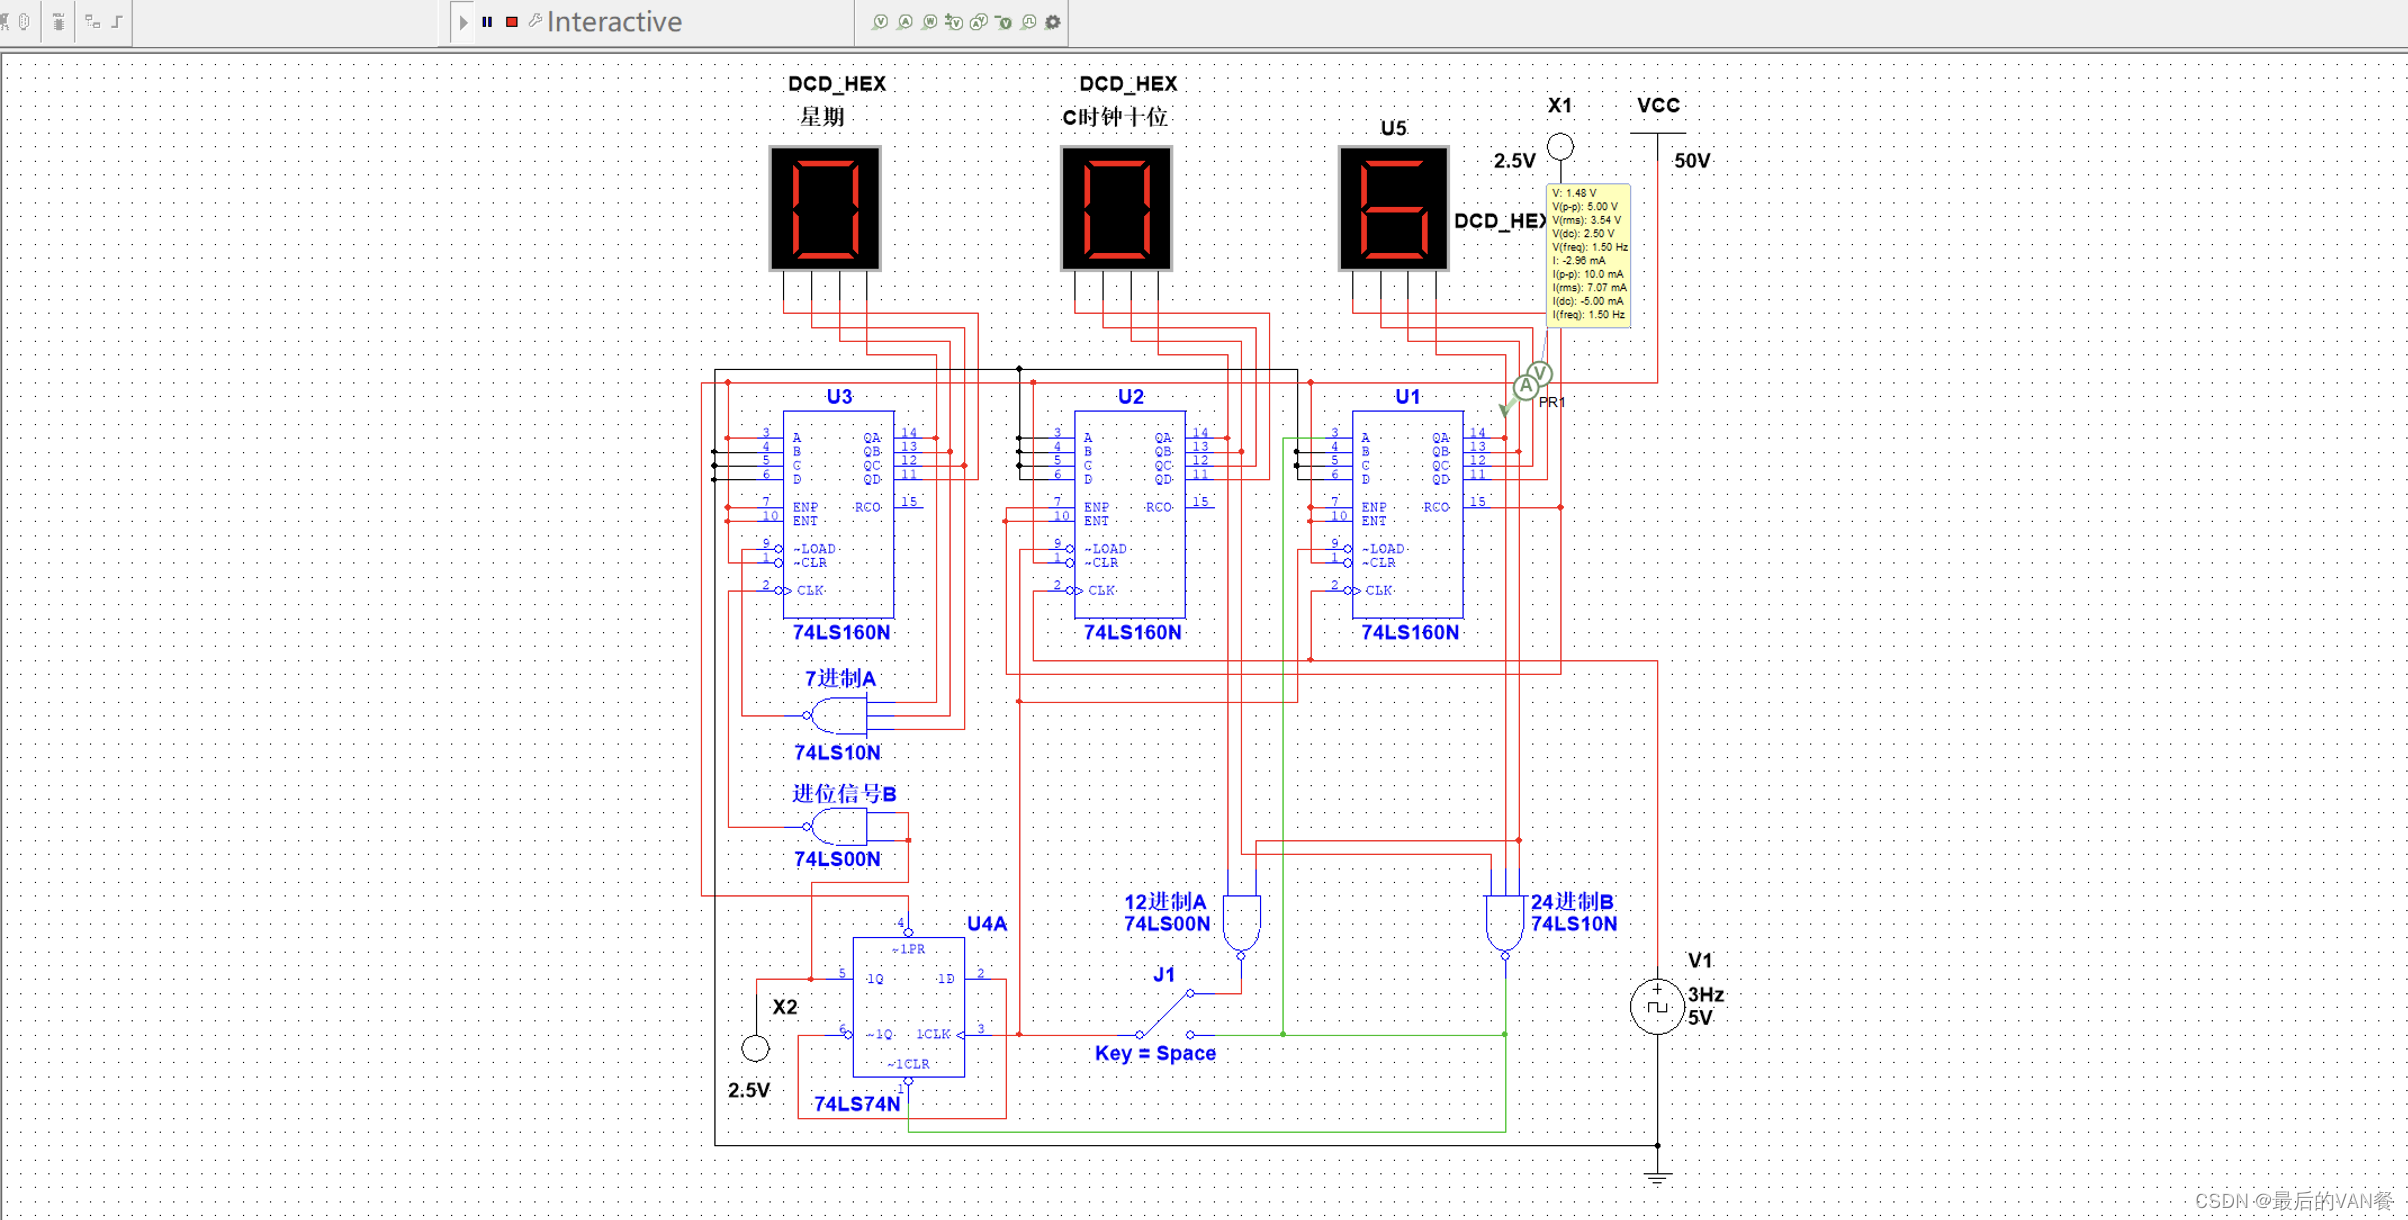
Task: Select the current probe tool
Action: tap(905, 22)
